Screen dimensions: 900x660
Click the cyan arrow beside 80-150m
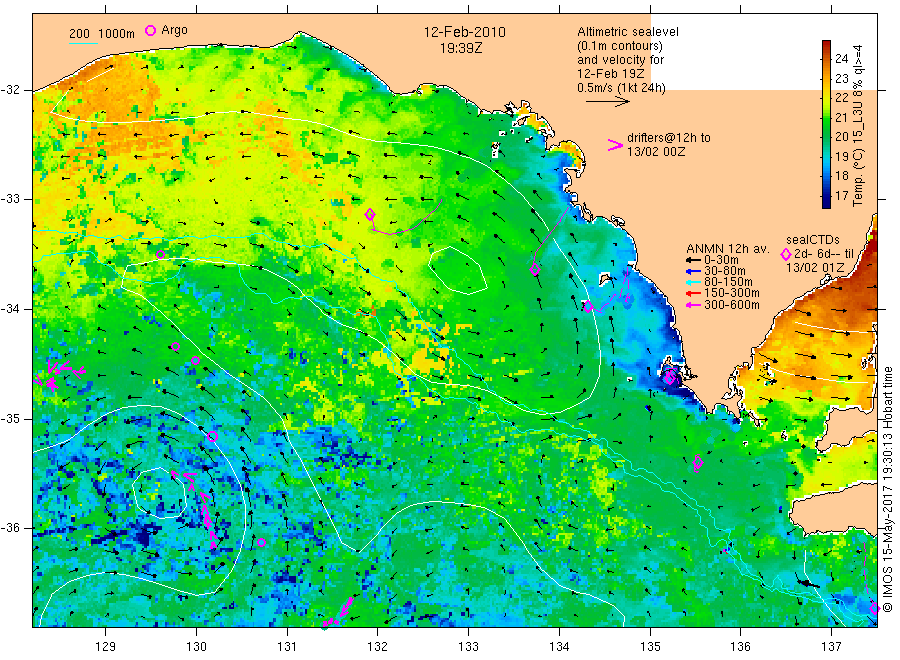coord(693,282)
